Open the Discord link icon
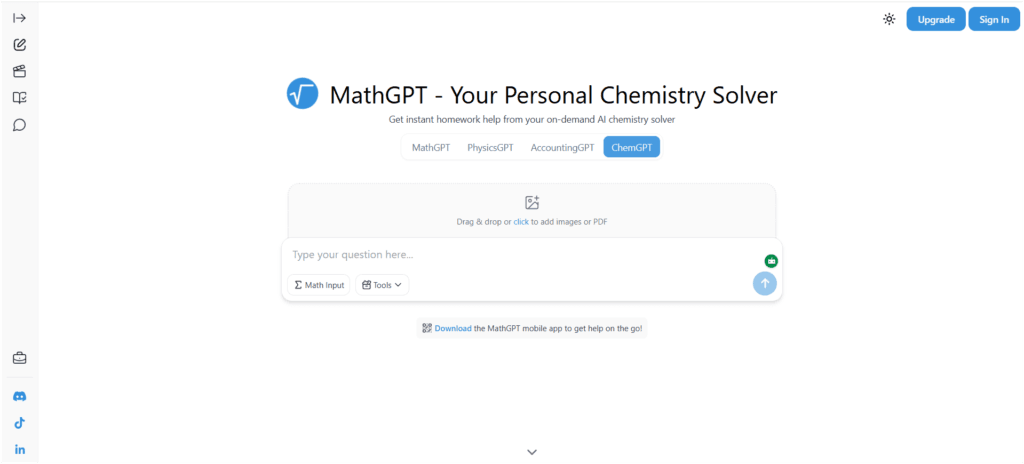The width and height of the screenshot is (1024, 464). pyautogui.click(x=19, y=396)
